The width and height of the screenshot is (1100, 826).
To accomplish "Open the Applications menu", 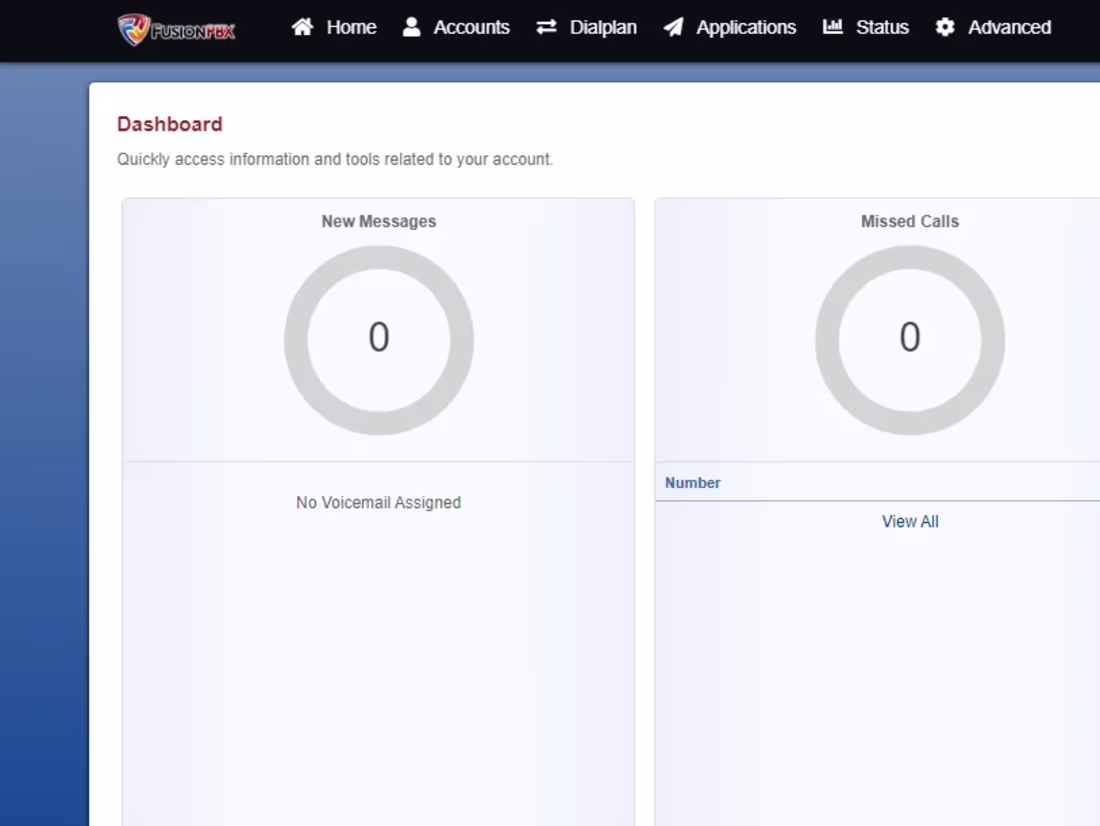I will coord(746,27).
